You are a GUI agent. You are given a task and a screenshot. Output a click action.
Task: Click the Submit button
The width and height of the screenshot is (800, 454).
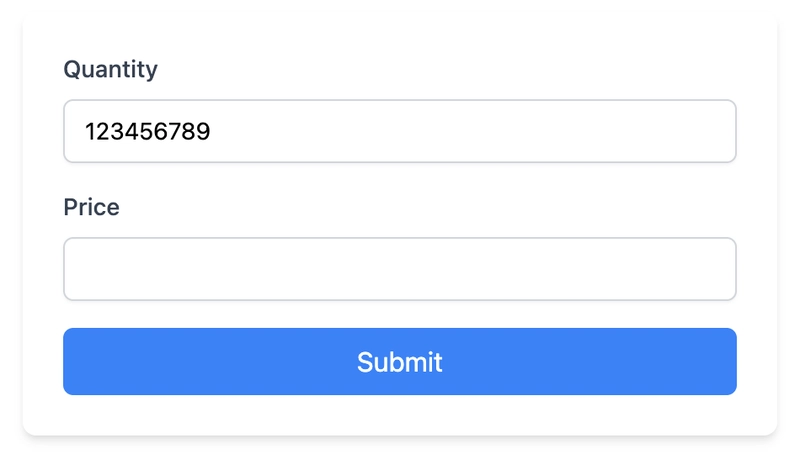pos(400,361)
